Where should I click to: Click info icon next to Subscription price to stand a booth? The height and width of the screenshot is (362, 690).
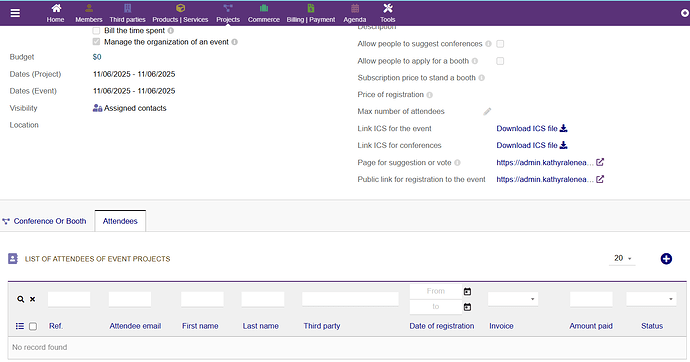pos(481,78)
